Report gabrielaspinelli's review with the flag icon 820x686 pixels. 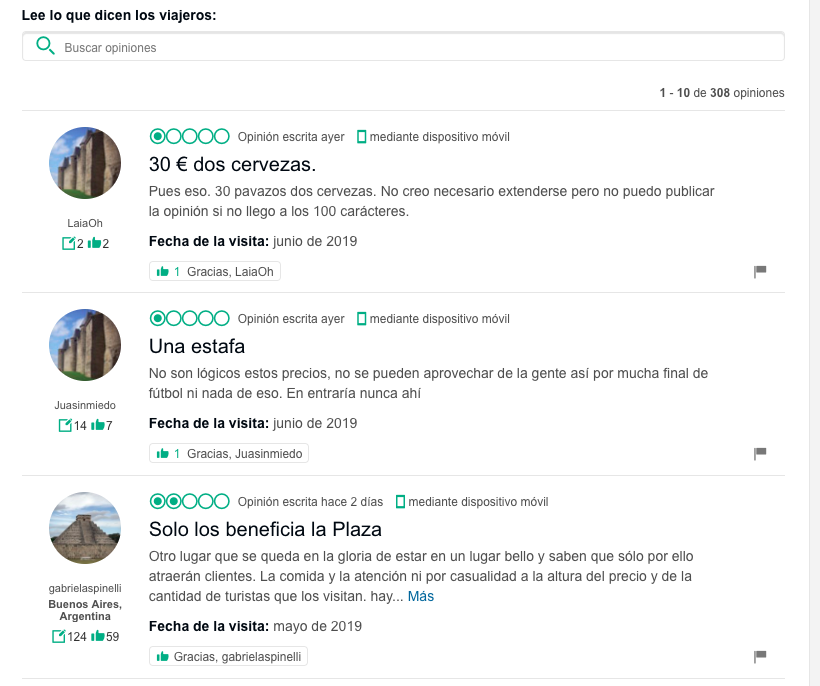click(x=760, y=656)
